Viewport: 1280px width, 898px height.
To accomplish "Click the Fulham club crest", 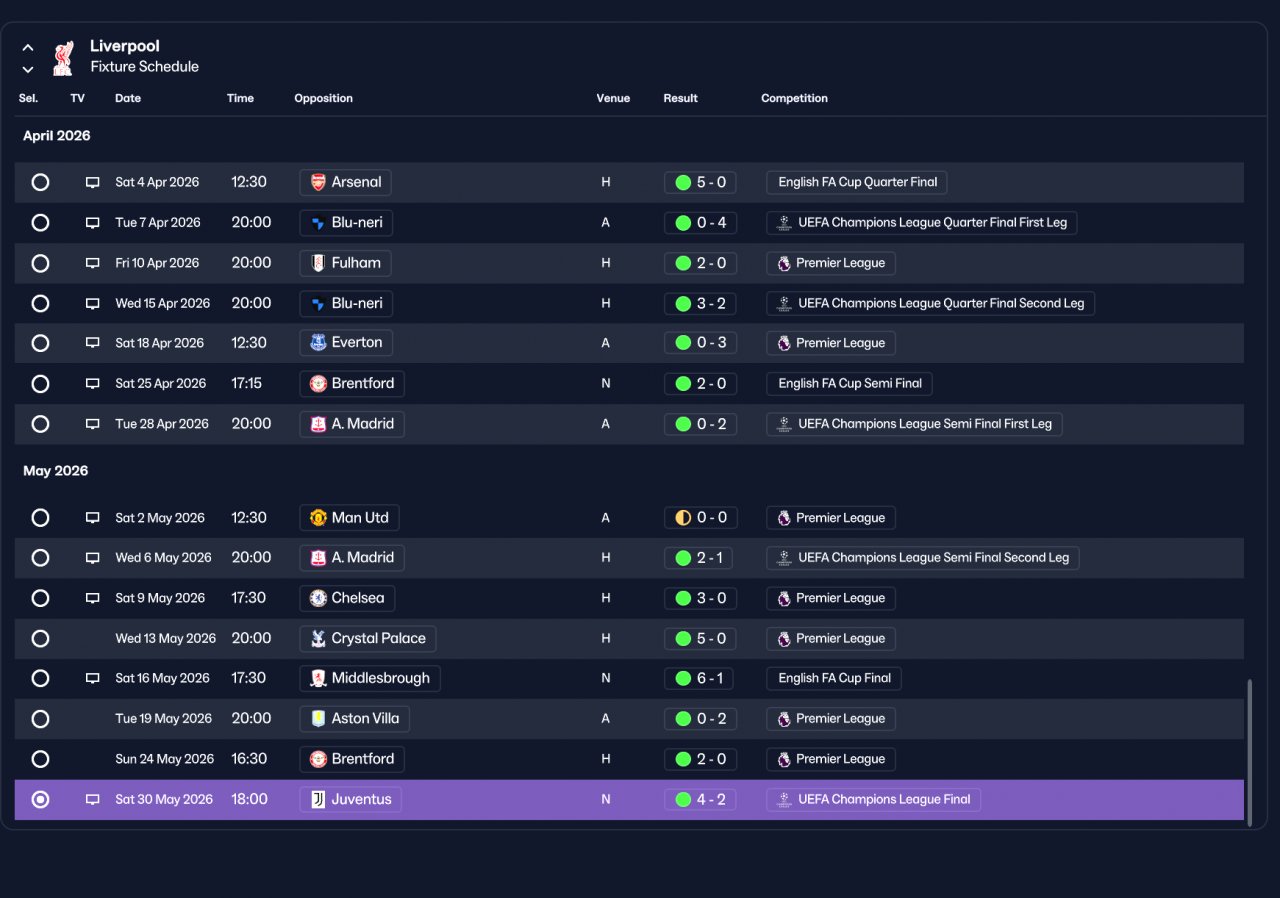I will (x=318, y=263).
